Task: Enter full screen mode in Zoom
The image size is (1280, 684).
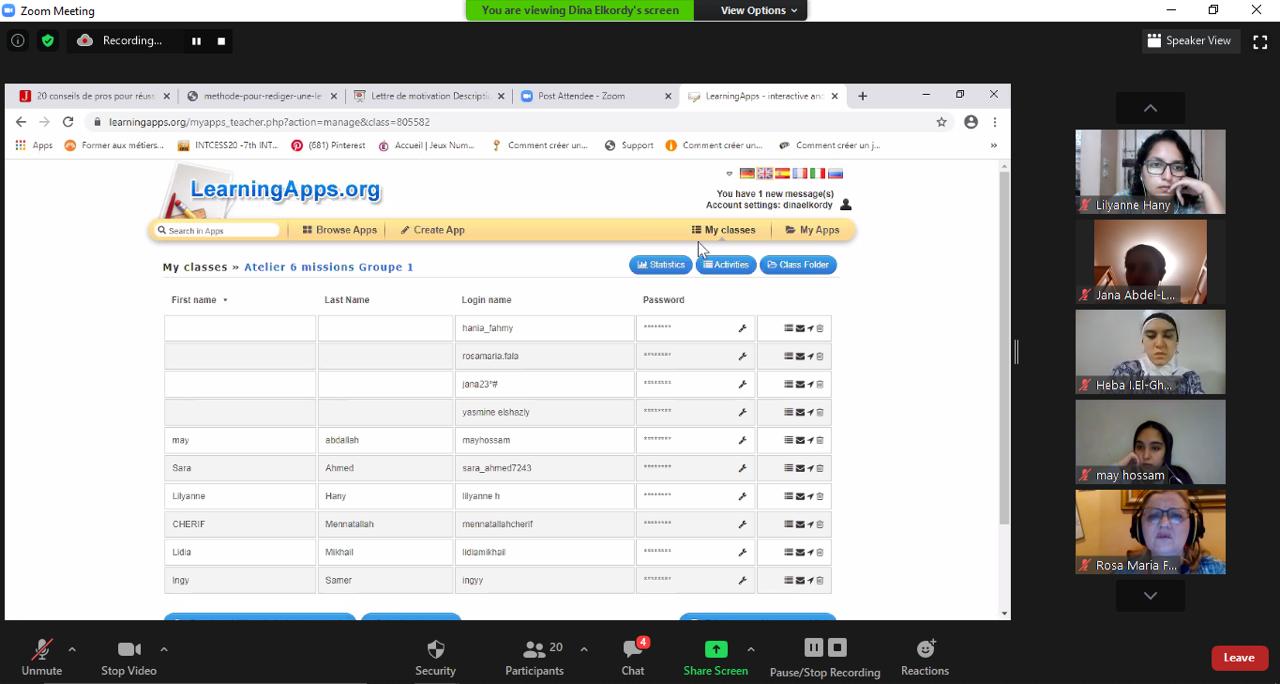Action: [1260, 41]
